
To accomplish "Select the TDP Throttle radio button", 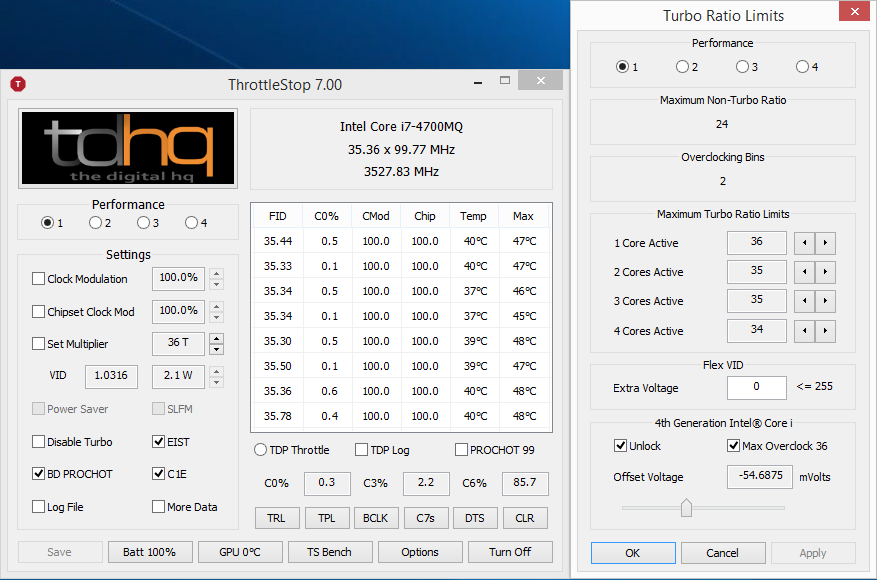I will (x=260, y=450).
